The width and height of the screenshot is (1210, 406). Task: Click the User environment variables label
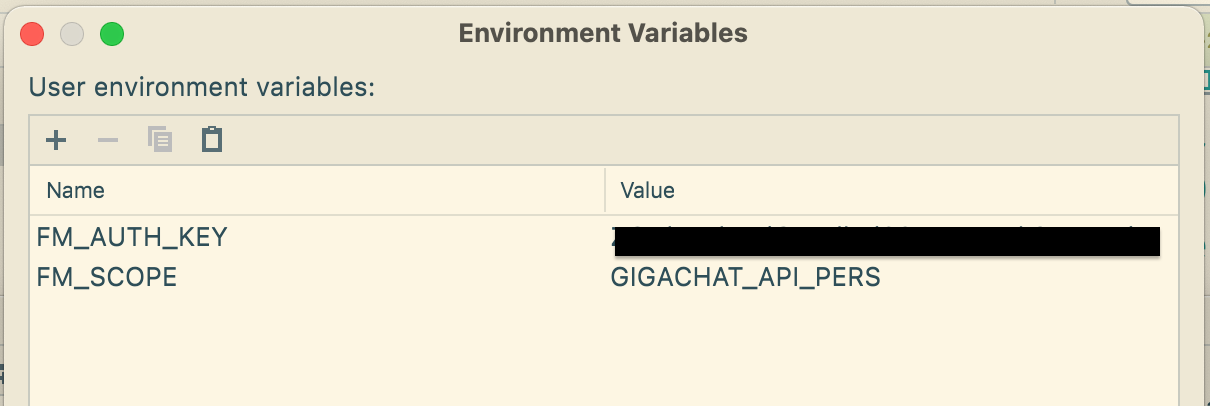pyautogui.click(x=201, y=88)
